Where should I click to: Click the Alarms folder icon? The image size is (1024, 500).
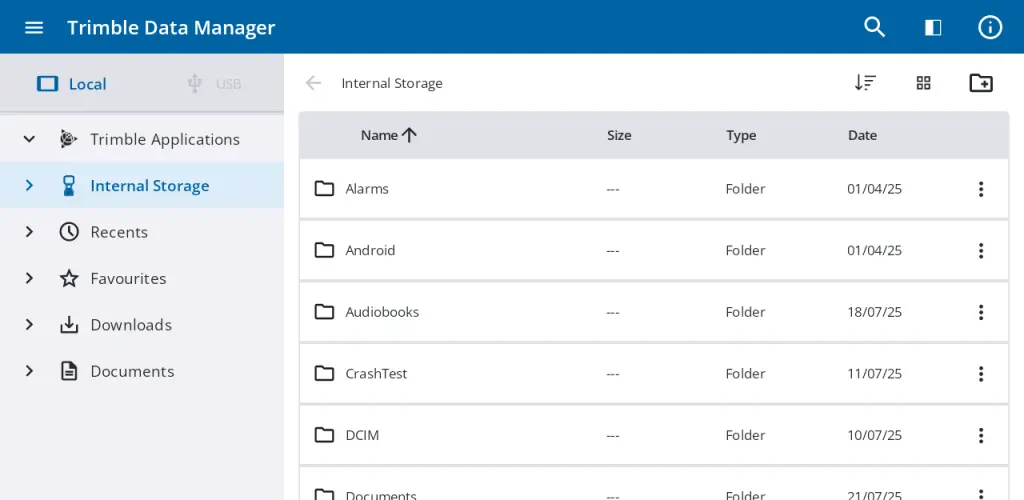325,189
